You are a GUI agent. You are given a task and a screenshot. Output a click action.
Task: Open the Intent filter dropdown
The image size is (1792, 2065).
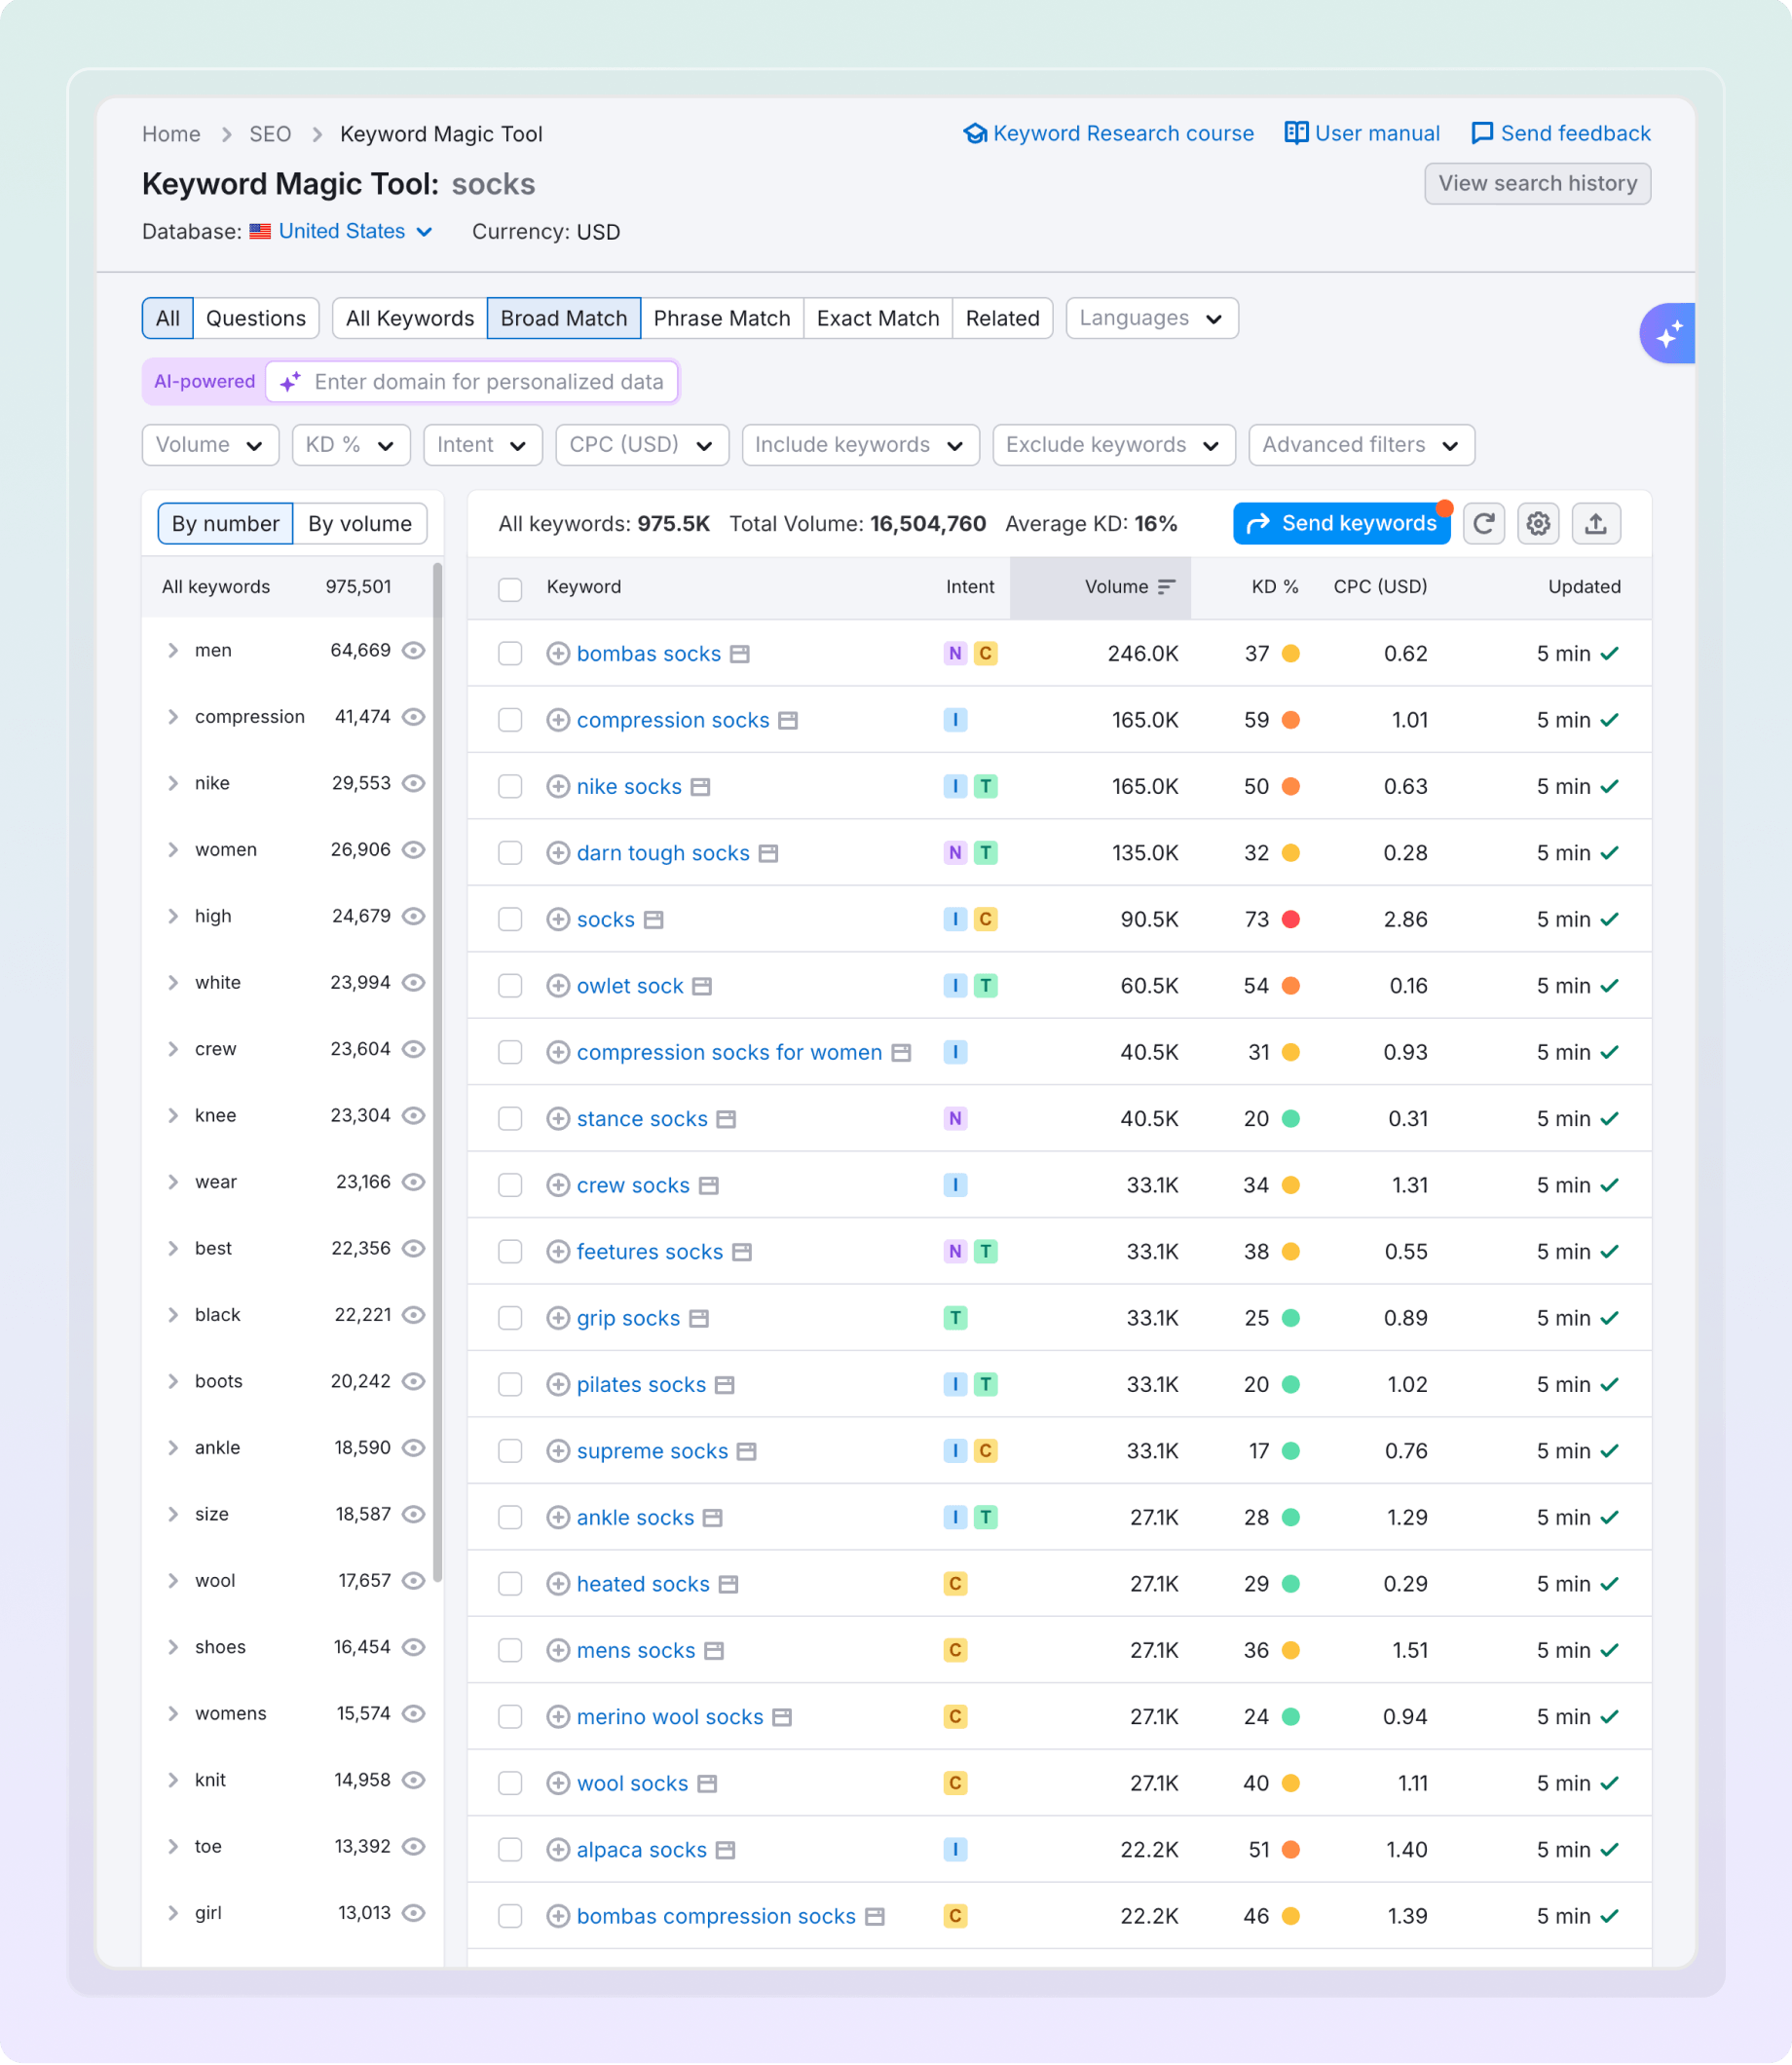pos(482,445)
